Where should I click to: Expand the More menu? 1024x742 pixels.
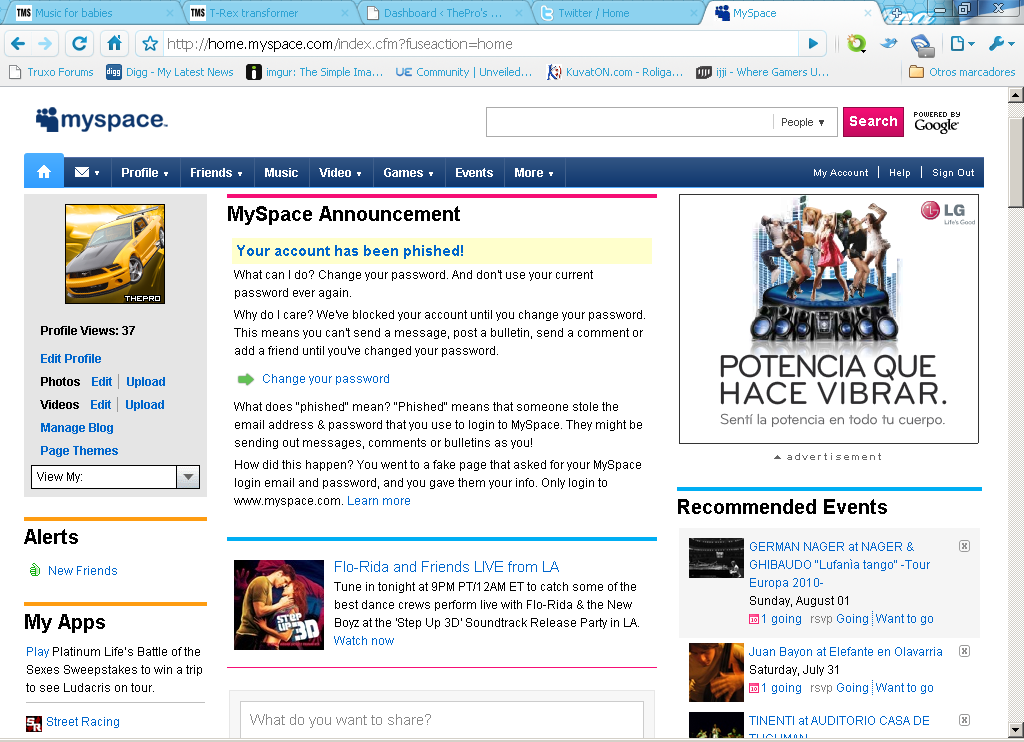[x=534, y=172]
